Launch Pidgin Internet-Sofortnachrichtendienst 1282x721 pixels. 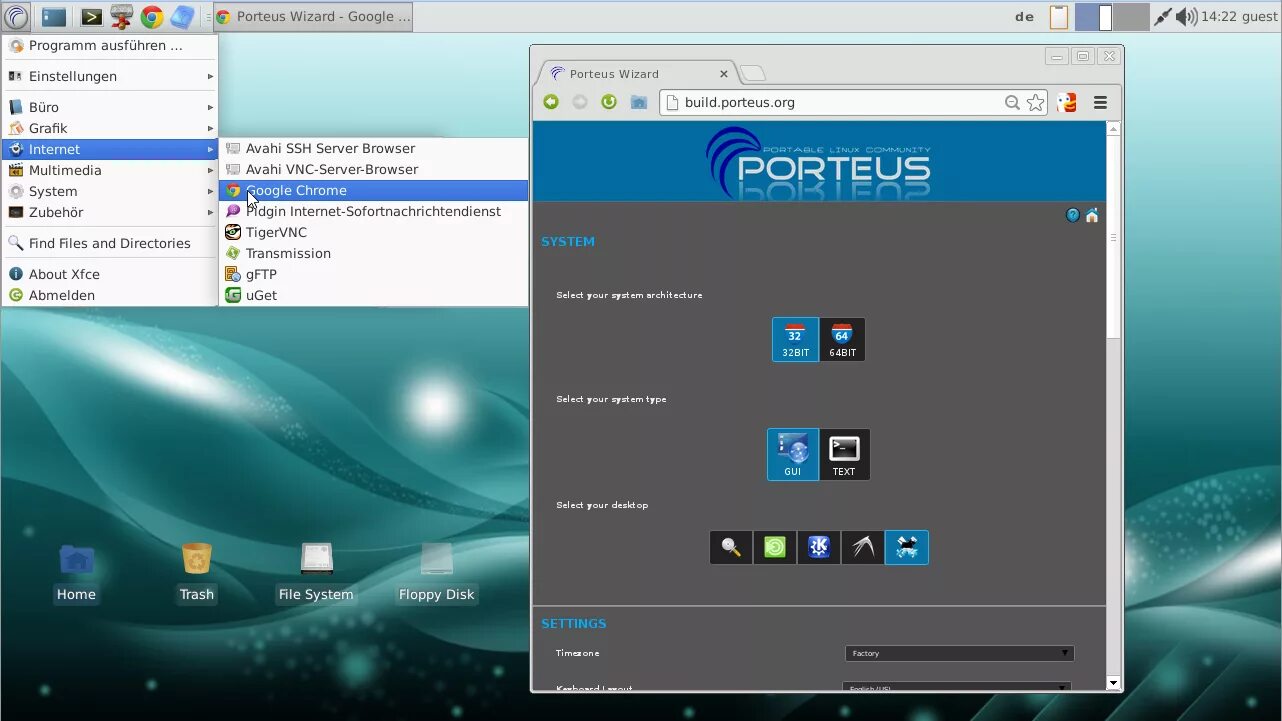373,211
